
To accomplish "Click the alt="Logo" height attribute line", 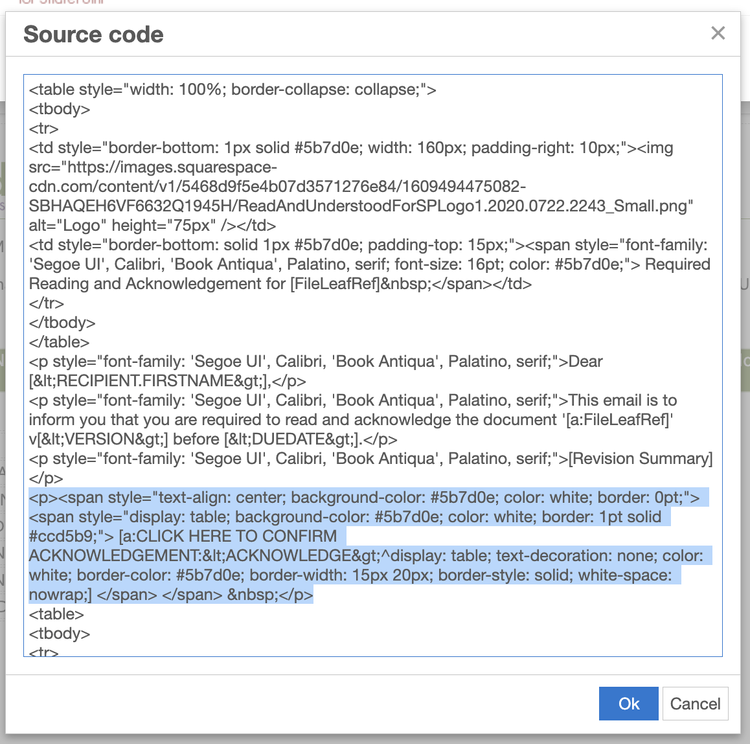I will (x=152, y=225).
